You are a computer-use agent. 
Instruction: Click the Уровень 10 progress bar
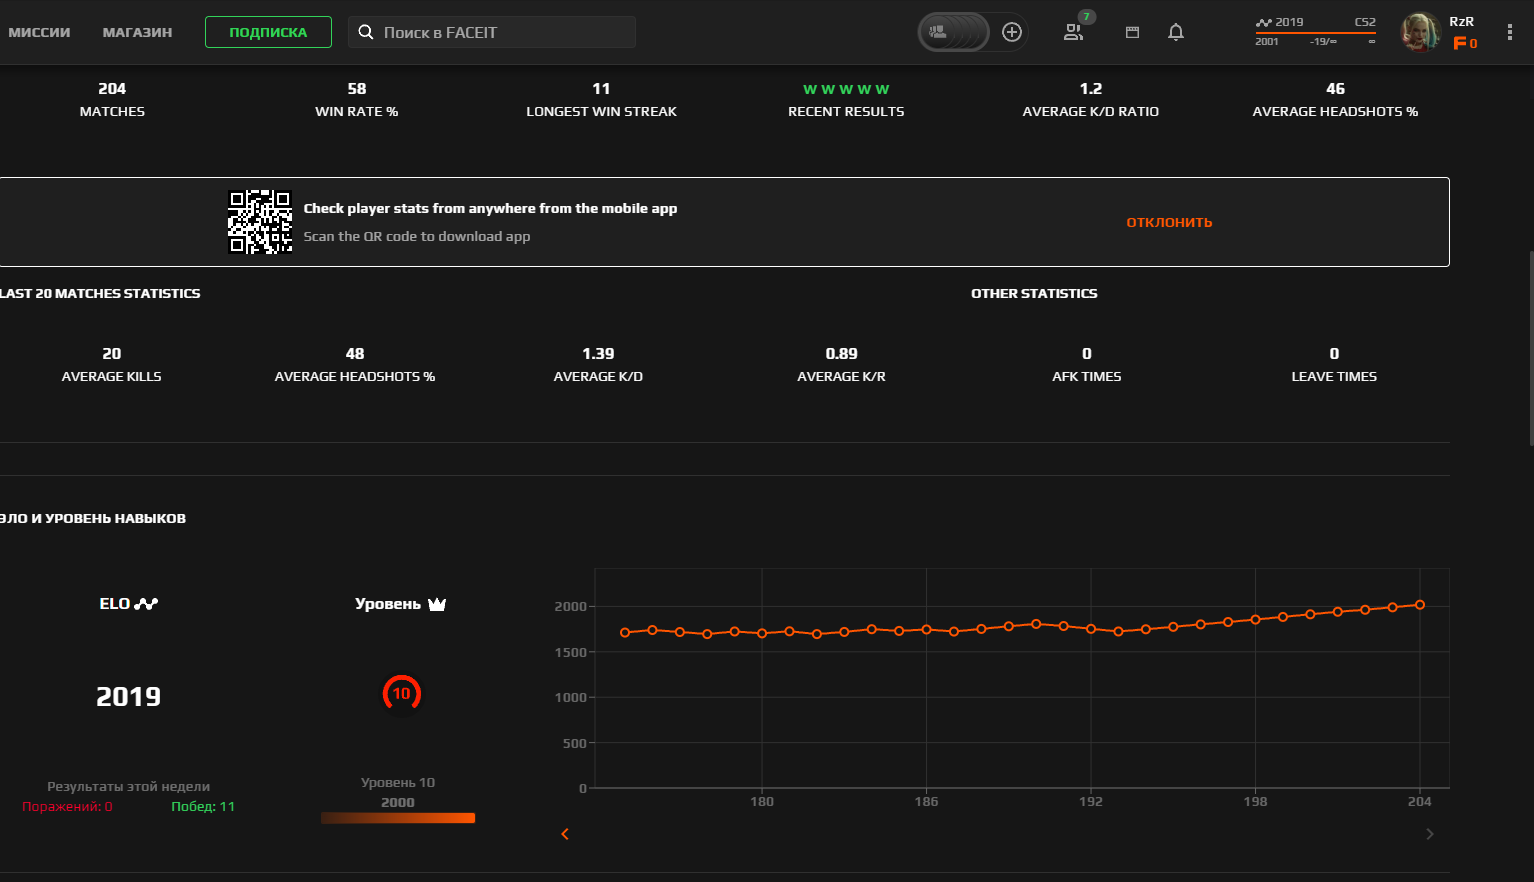click(398, 818)
